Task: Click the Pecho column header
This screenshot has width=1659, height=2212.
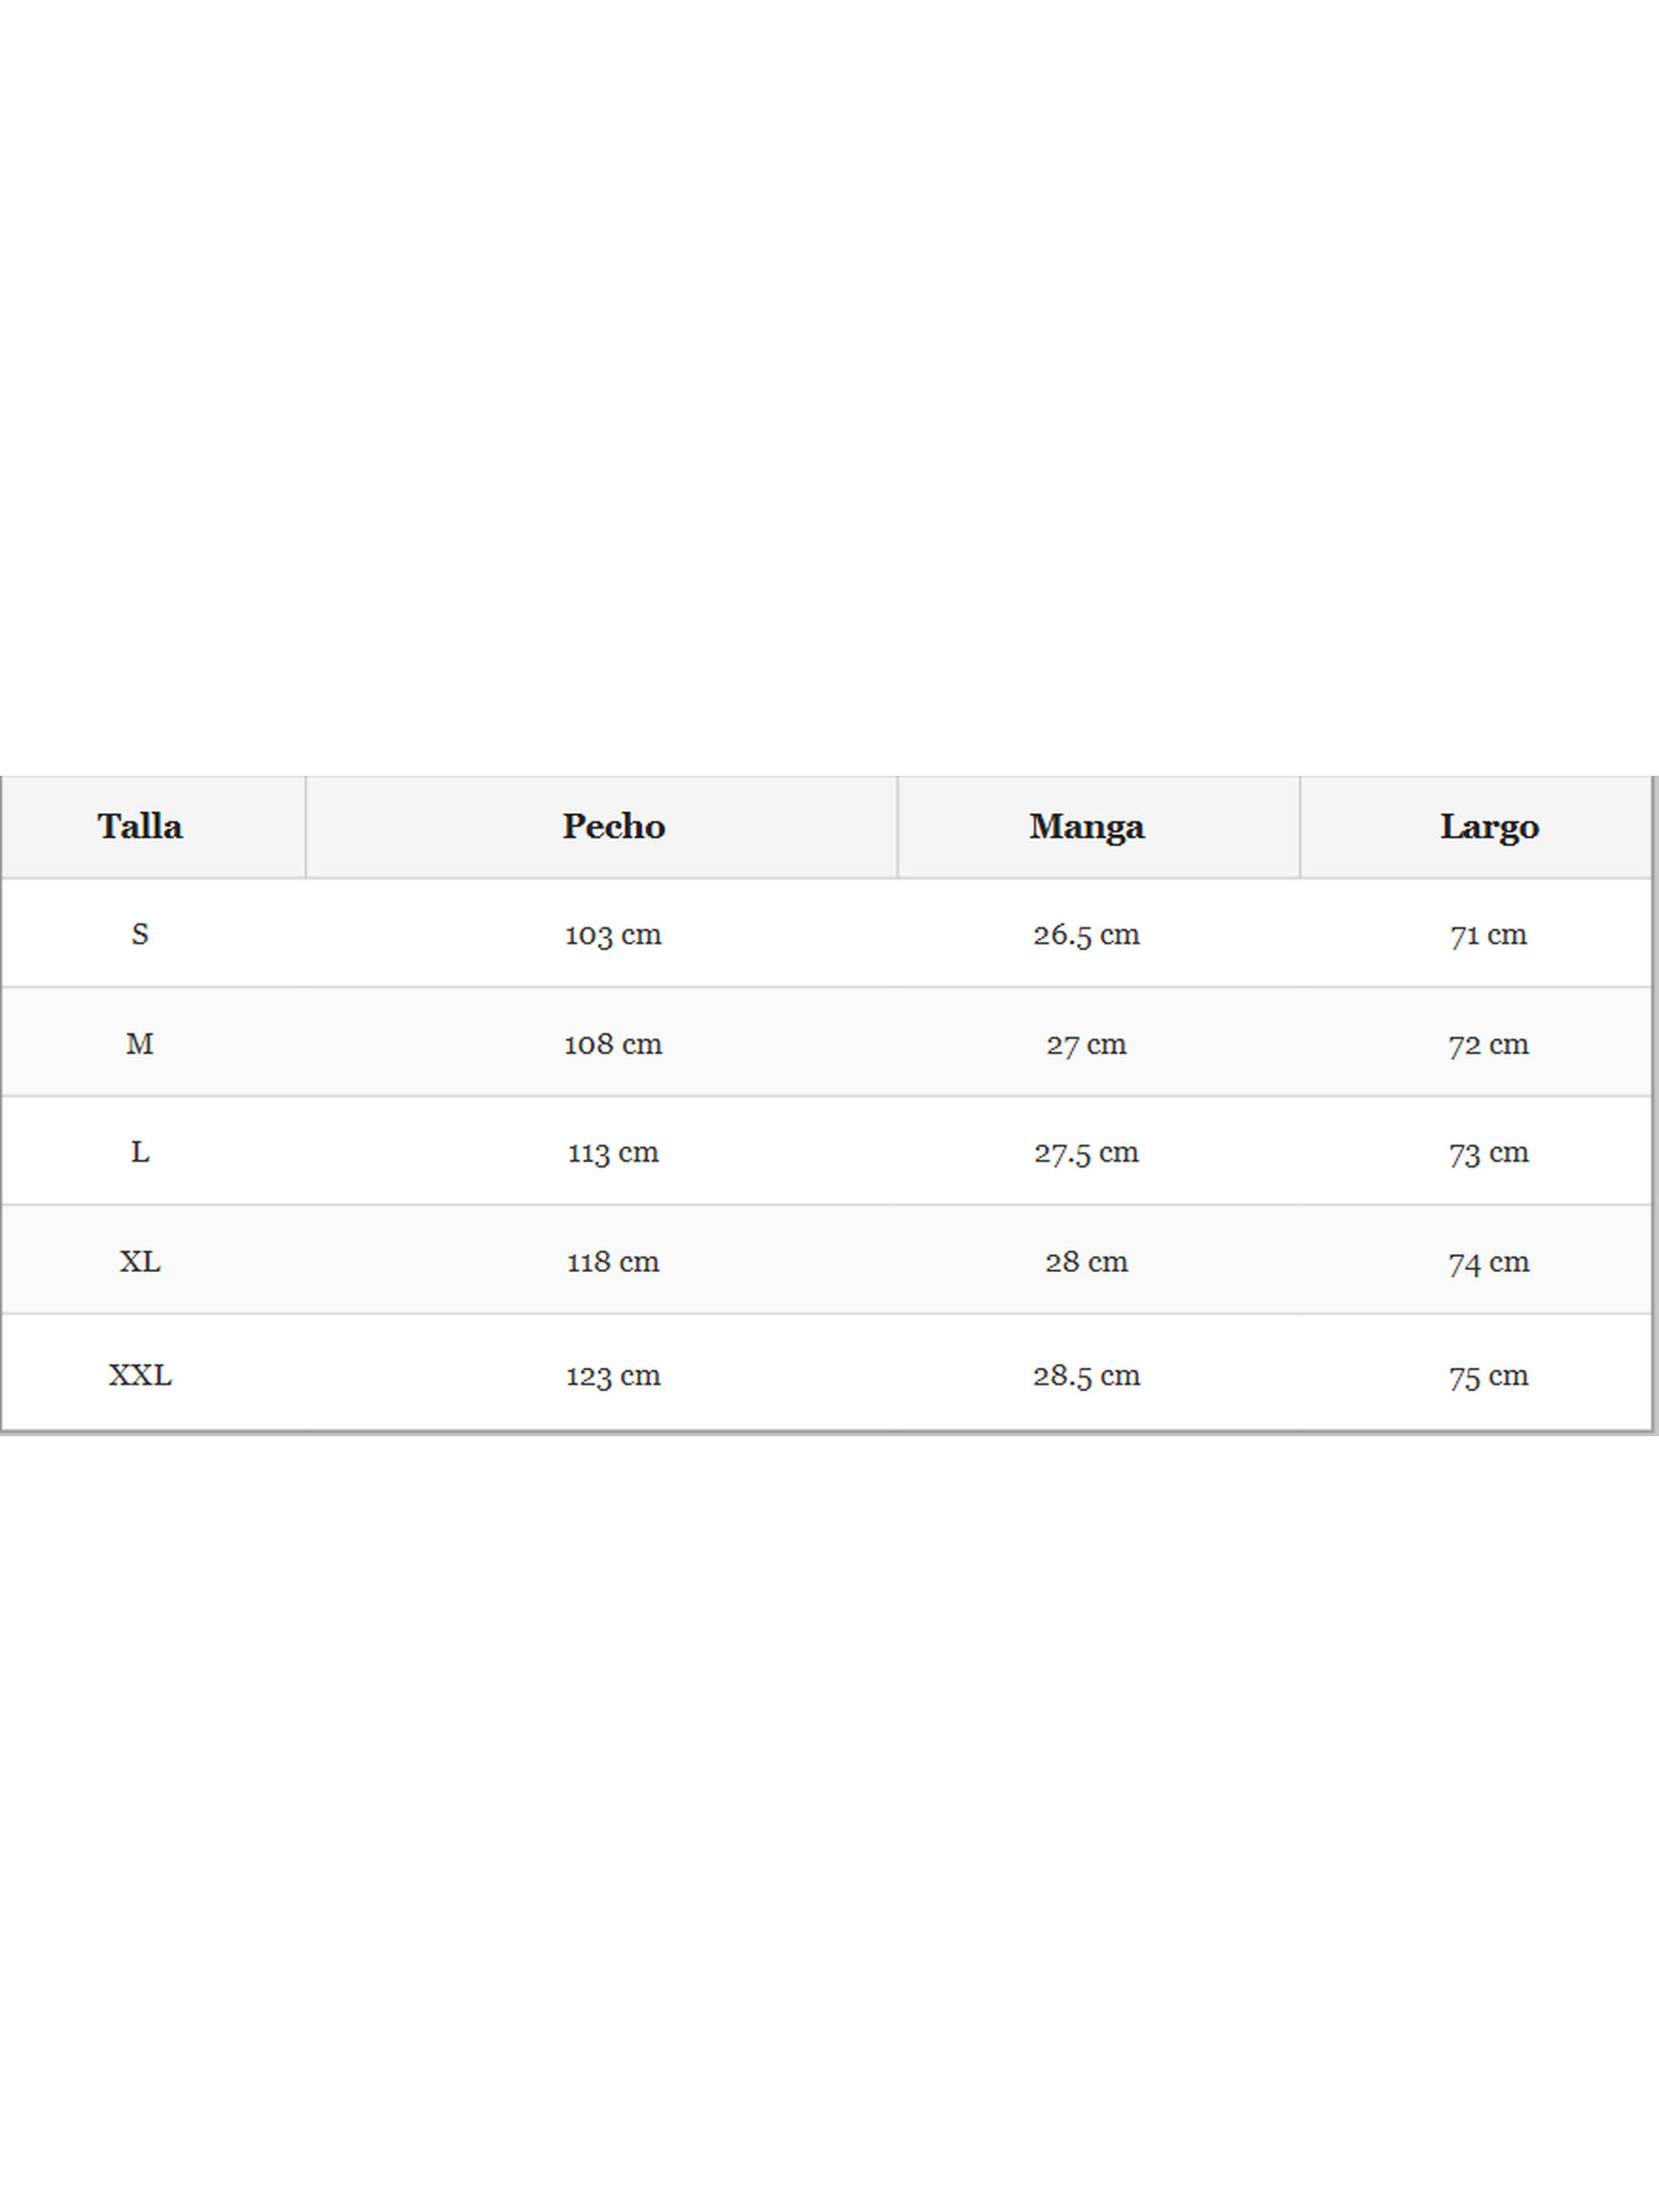Action: (613, 827)
